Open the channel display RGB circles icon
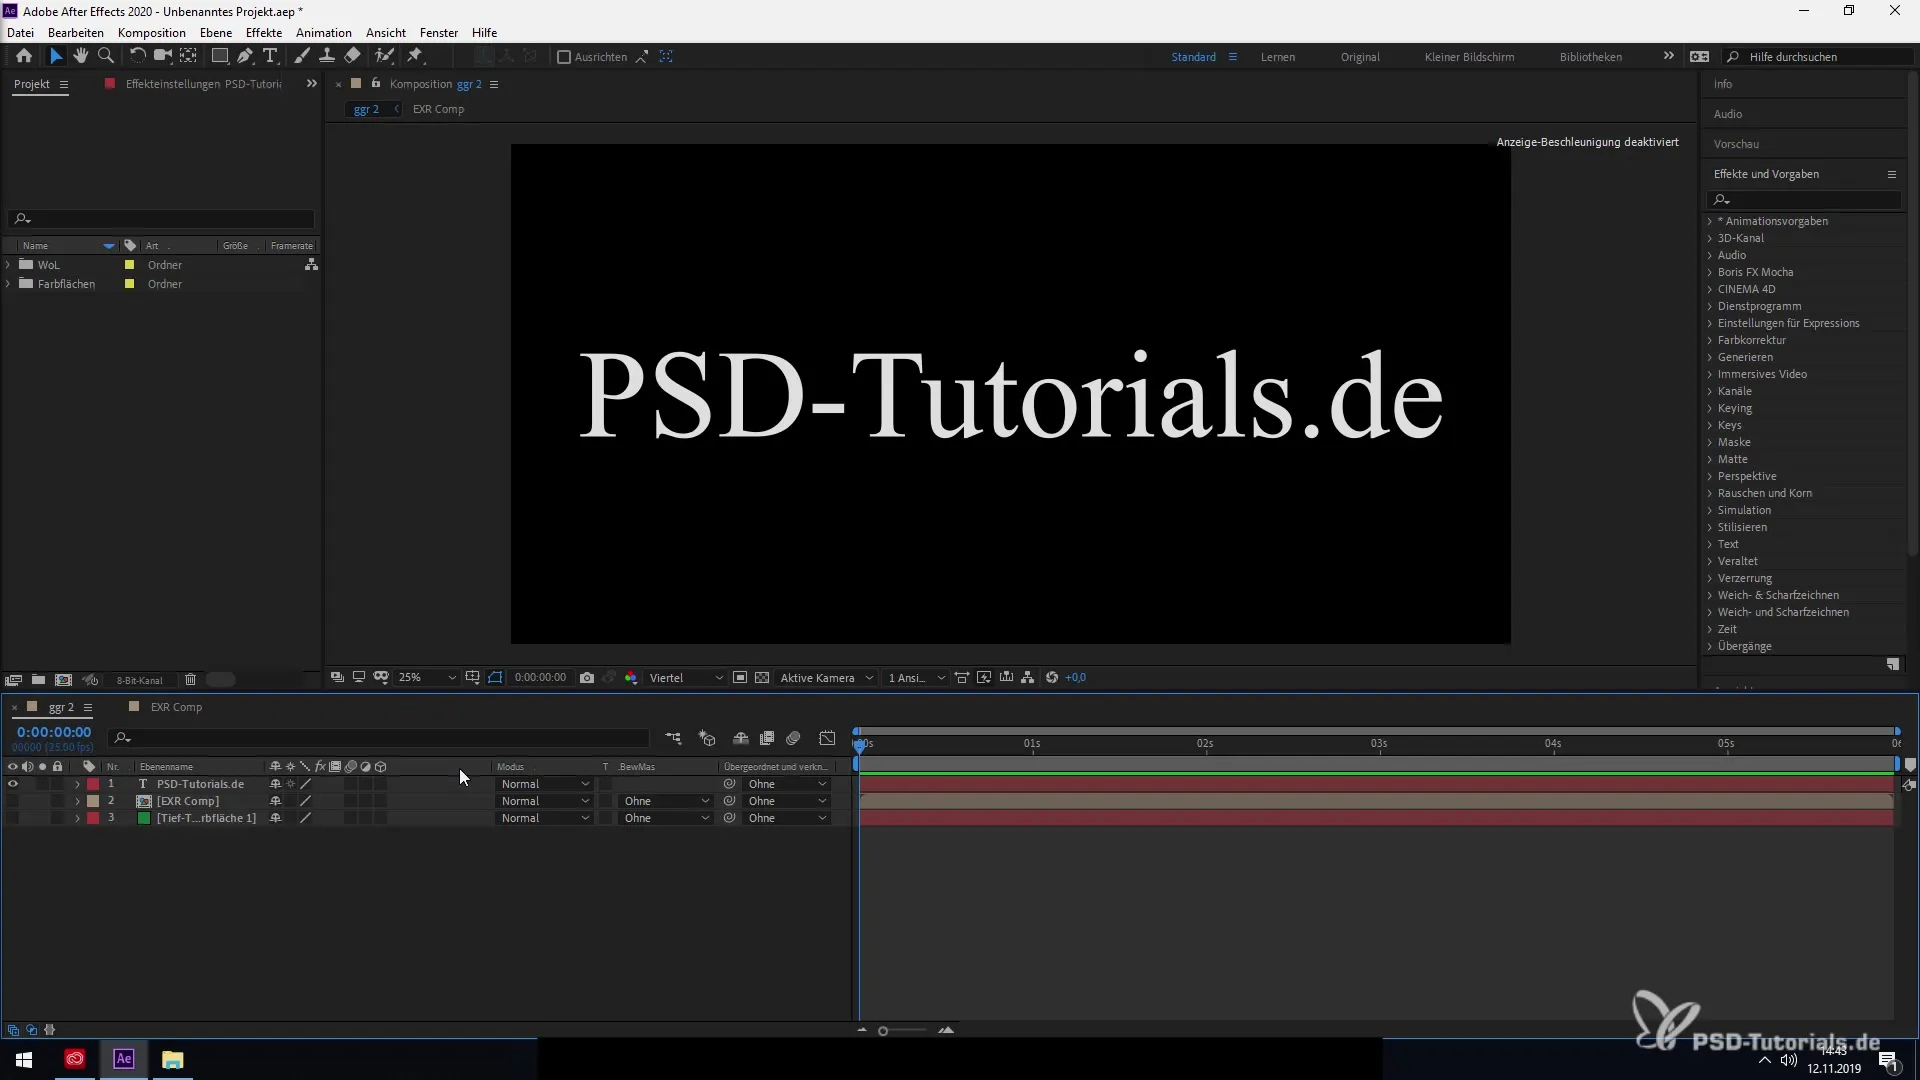This screenshot has height=1080, width=1920. click(x=631, y=678)
